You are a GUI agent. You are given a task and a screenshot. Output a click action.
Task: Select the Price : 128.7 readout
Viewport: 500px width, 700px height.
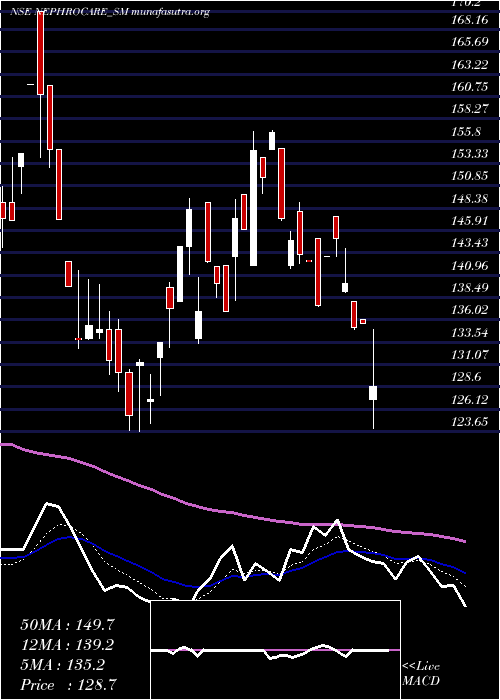69,685
